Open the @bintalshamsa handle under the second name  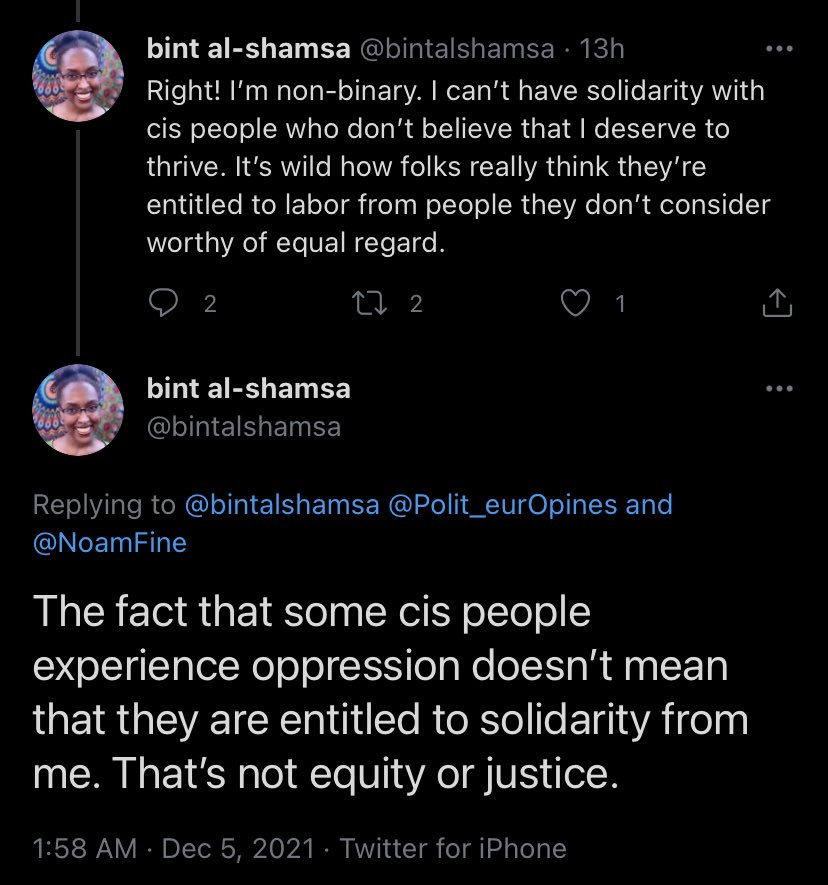244,427
